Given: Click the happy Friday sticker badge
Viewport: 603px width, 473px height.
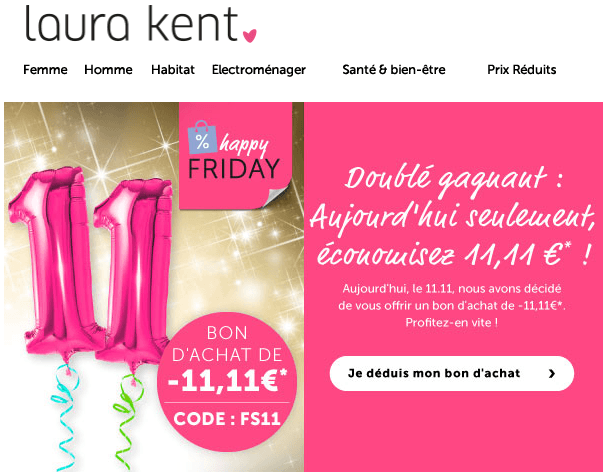Looking at the screenshot, I should (236, 156).
